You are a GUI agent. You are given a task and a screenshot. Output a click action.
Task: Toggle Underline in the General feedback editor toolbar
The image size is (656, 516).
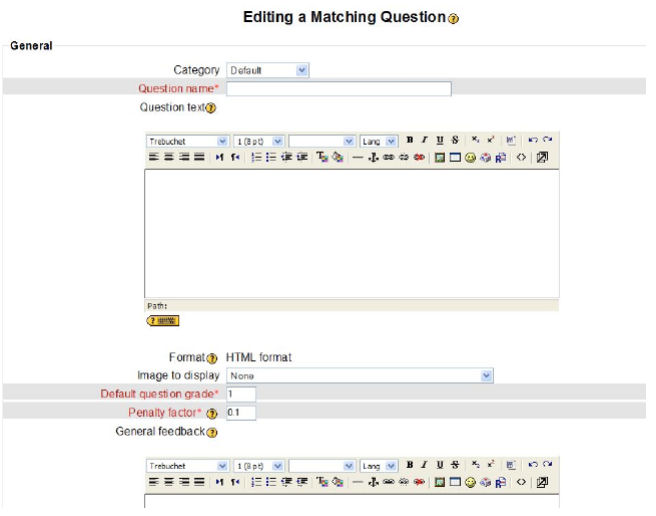[439, 466]
